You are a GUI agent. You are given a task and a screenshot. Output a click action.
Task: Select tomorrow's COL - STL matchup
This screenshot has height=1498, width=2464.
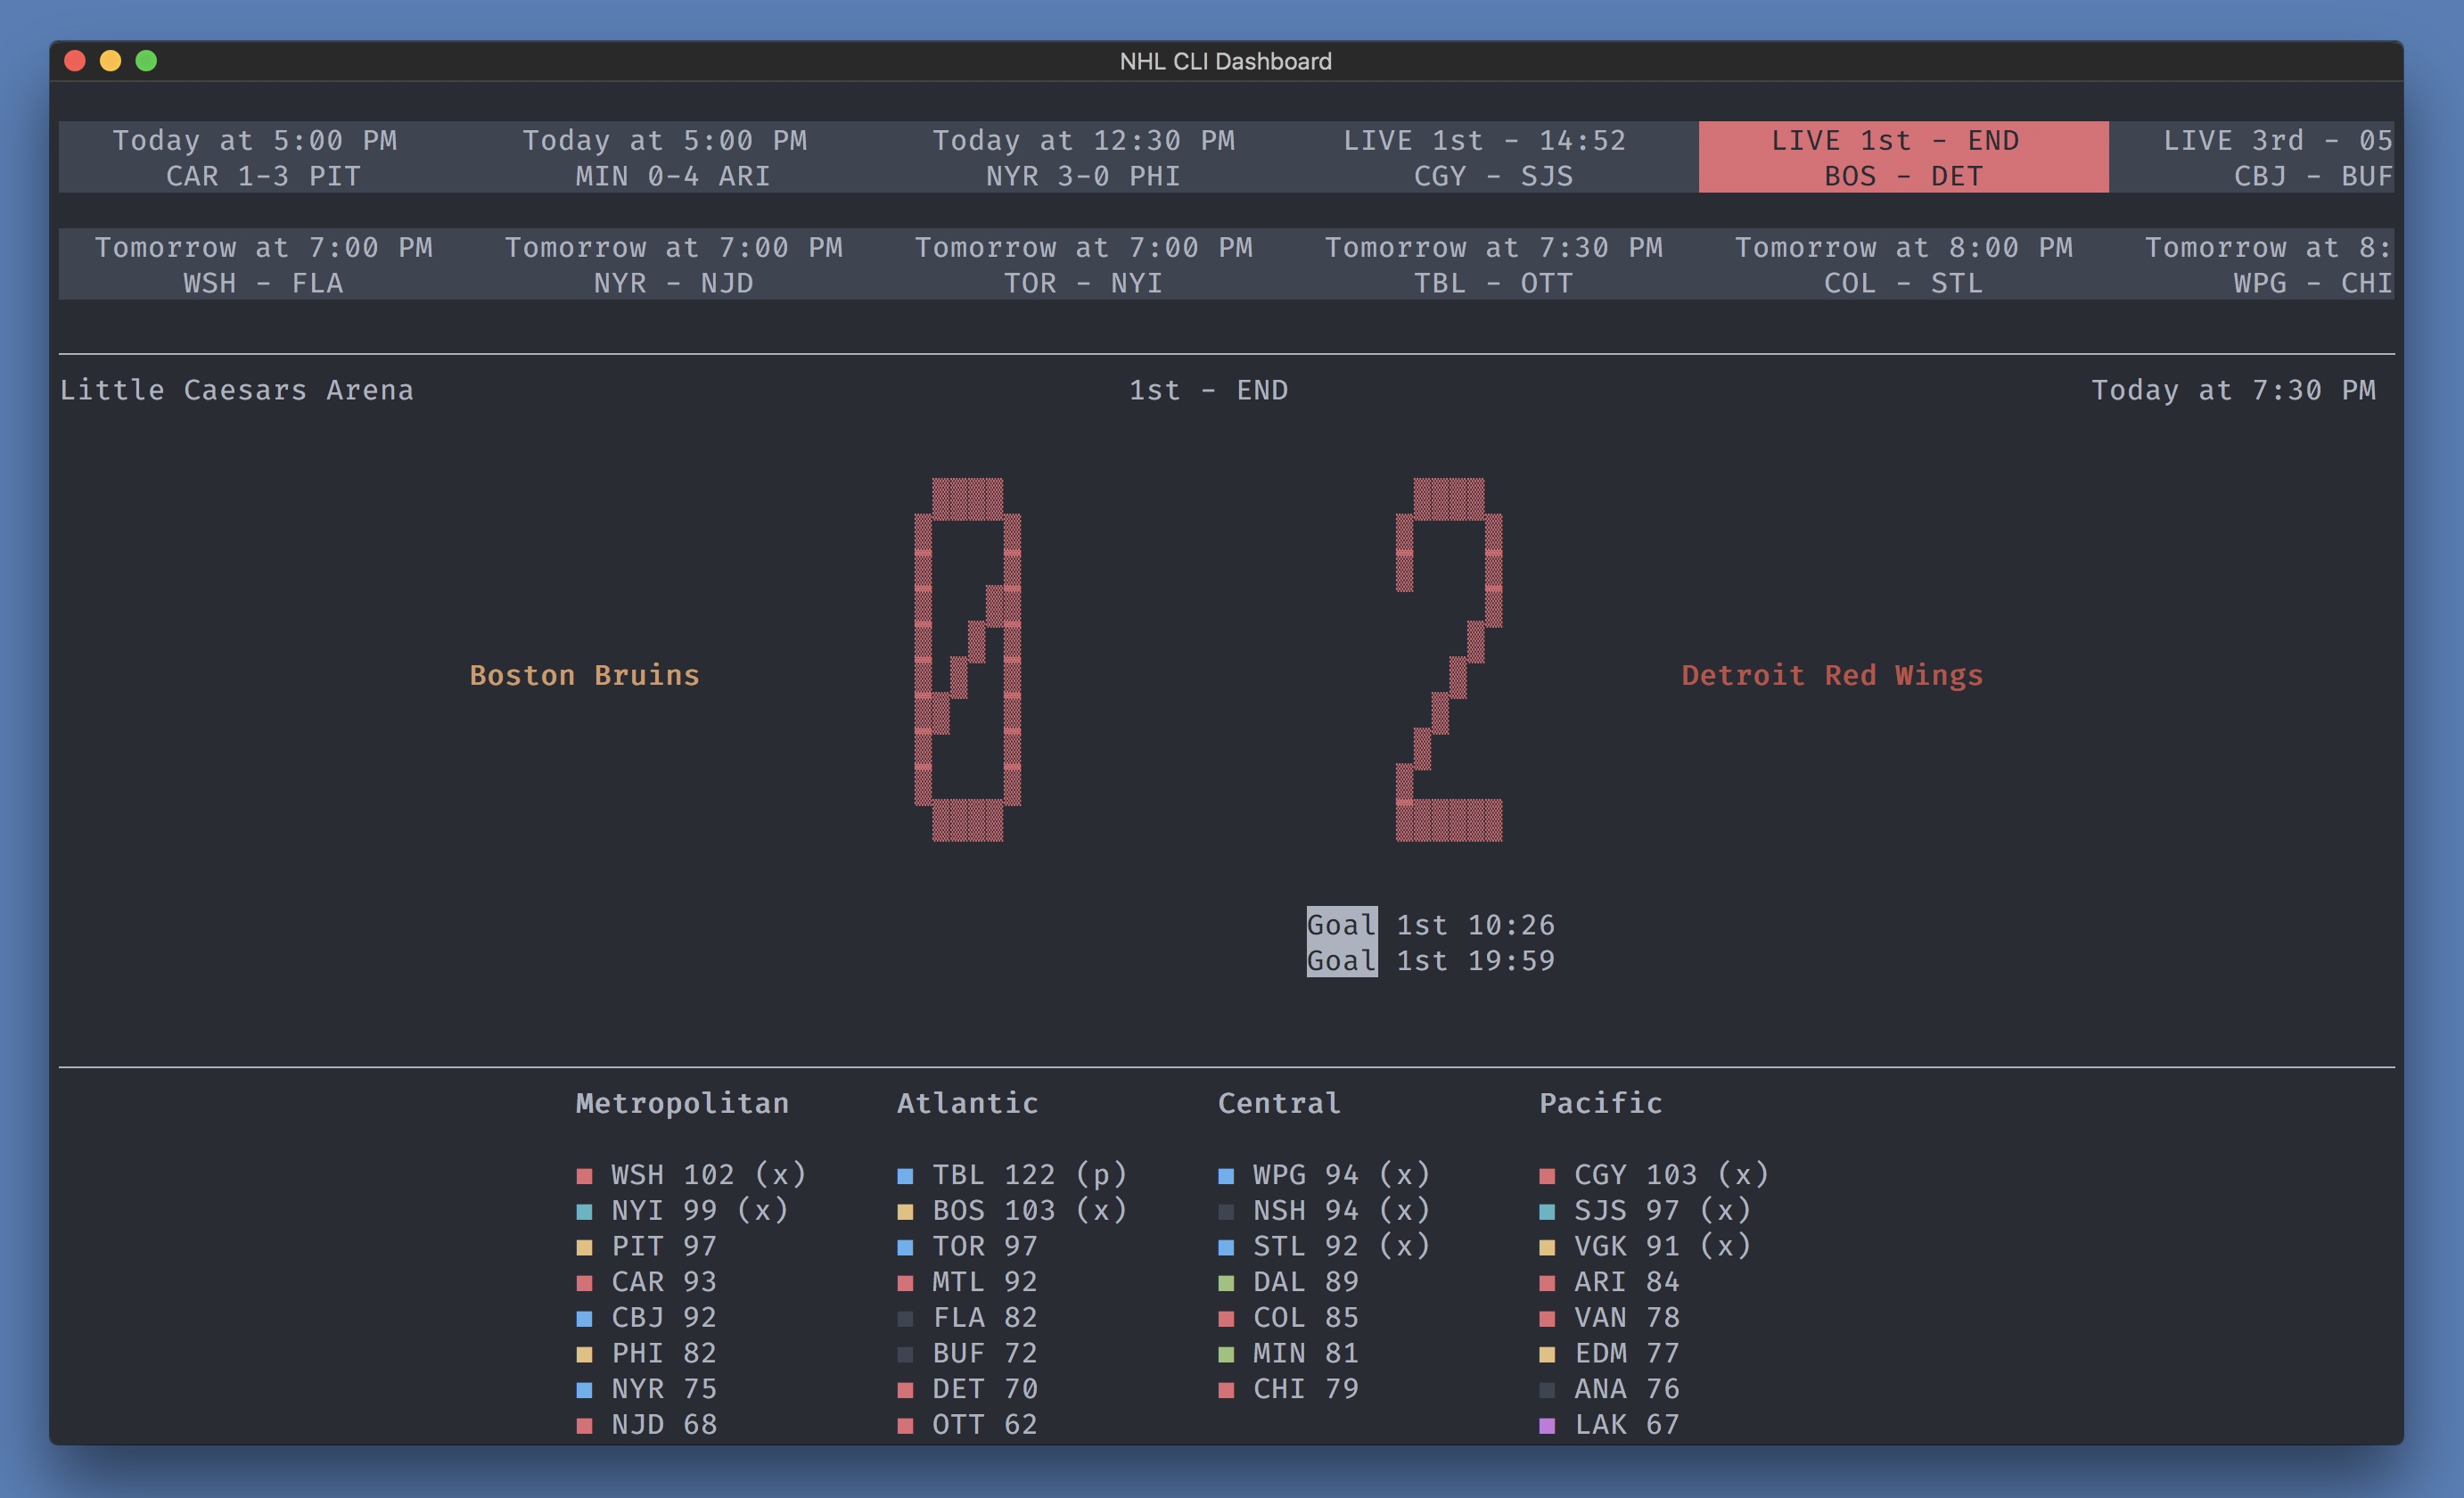(1903, 265)
